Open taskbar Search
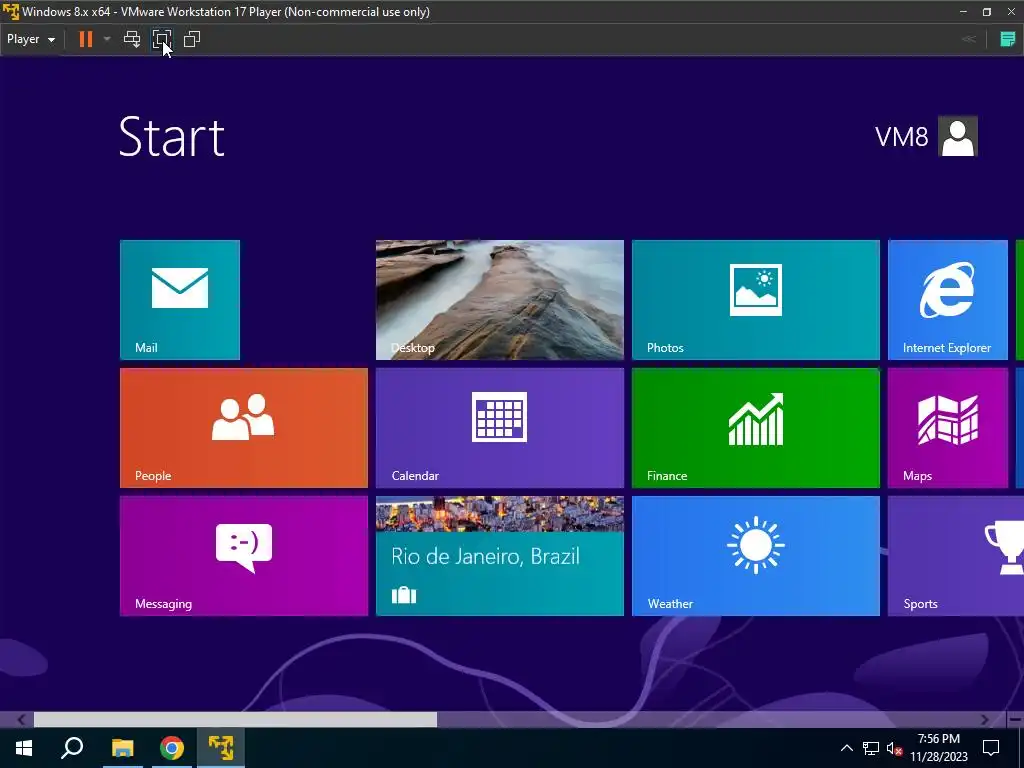 [x=72, y=748]
